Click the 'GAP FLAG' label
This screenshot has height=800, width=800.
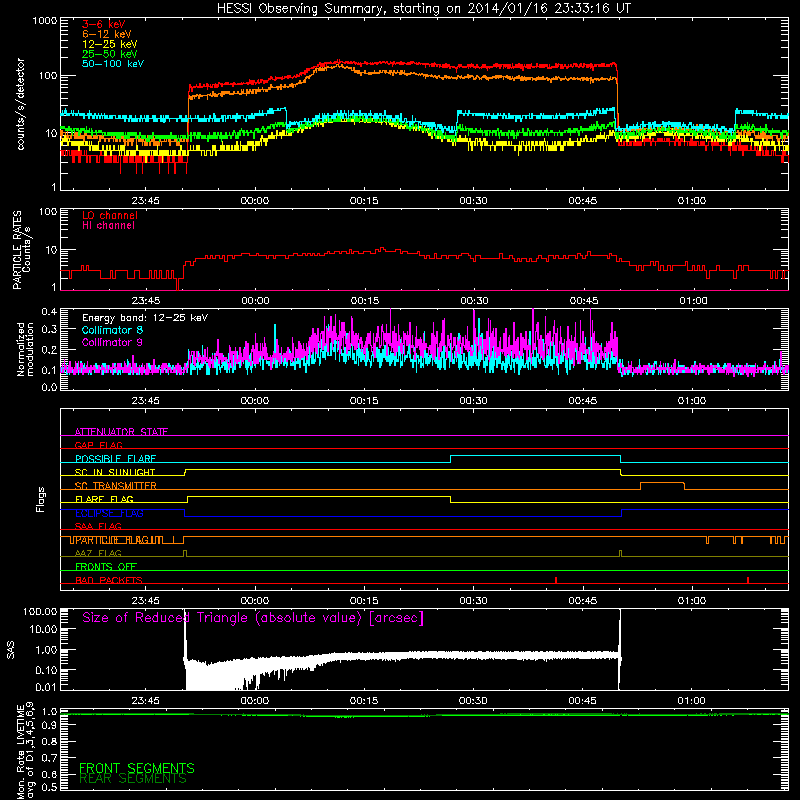coord(98,445)
